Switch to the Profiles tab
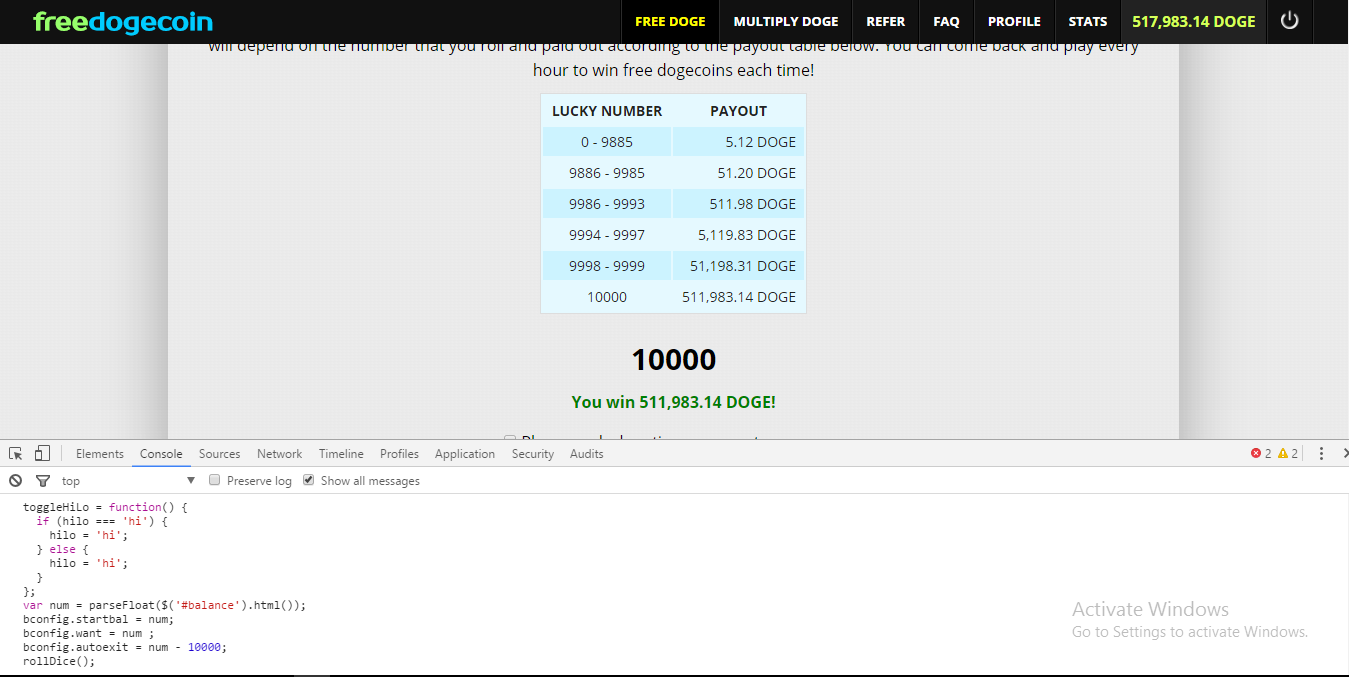This screenshot has height=677, width=1349. pos(399,453)
